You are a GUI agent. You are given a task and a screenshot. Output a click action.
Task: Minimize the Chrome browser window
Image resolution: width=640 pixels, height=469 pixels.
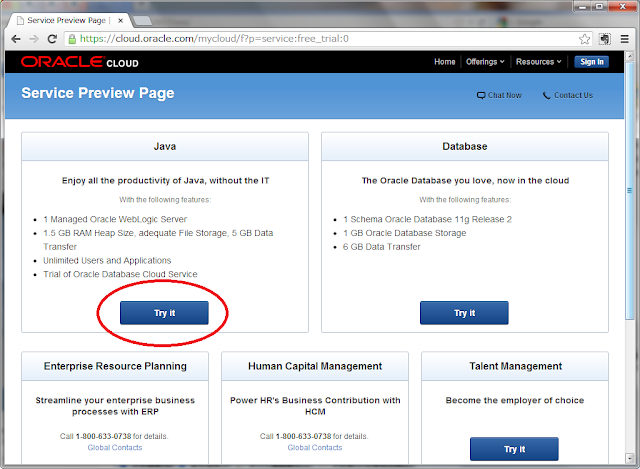pyautogui.click(x=582, y=7)
